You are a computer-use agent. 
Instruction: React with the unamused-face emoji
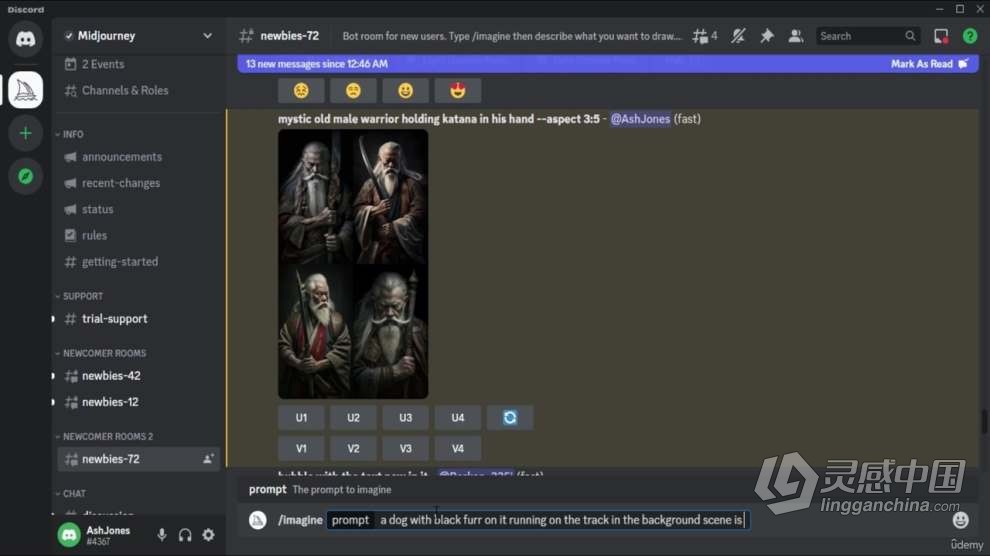click(x=353, y=91)
